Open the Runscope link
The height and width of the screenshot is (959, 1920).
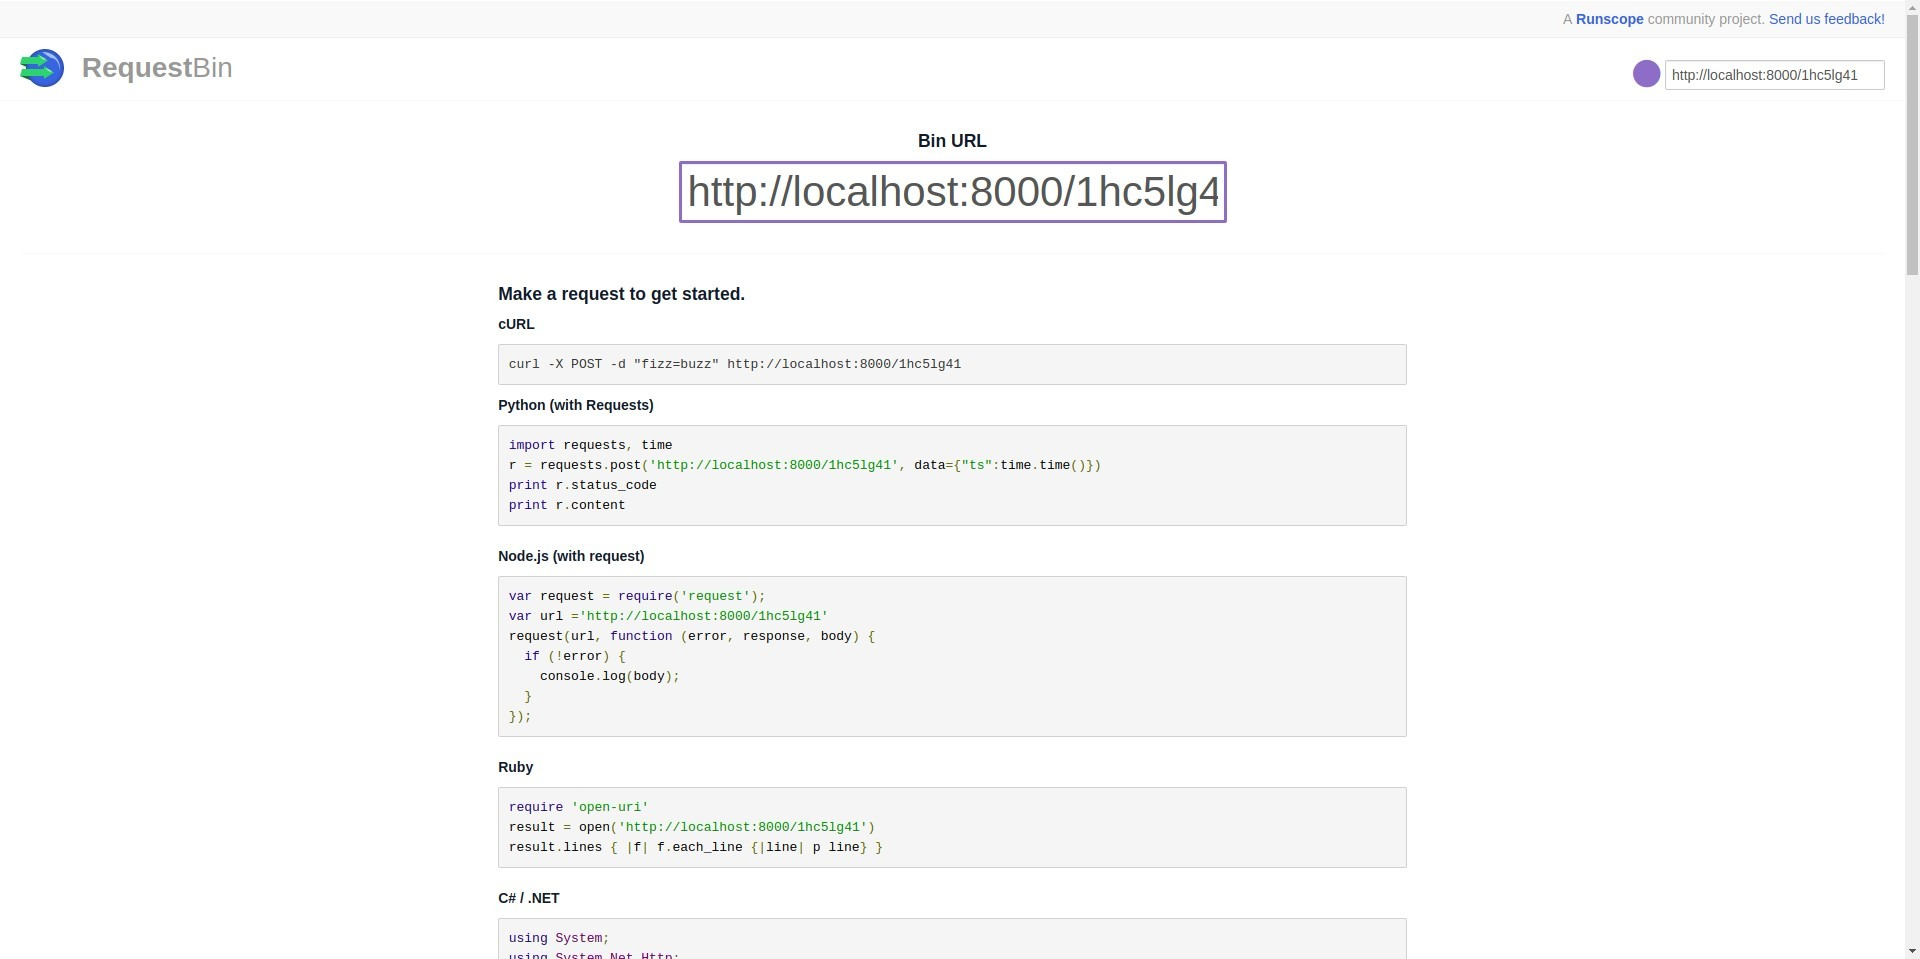point(1609,19)
